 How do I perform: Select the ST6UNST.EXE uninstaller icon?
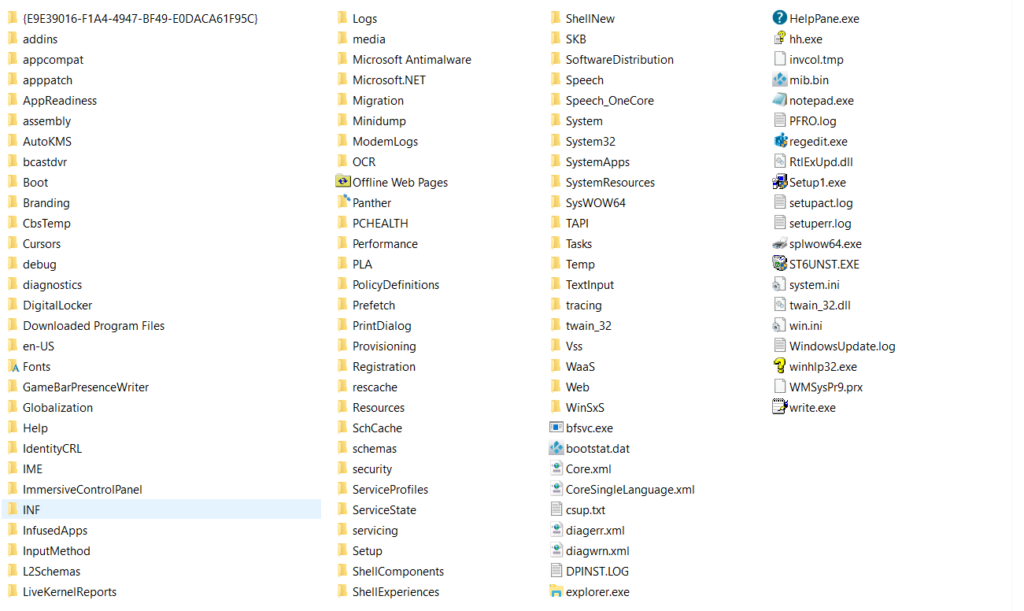coord(779,264)
